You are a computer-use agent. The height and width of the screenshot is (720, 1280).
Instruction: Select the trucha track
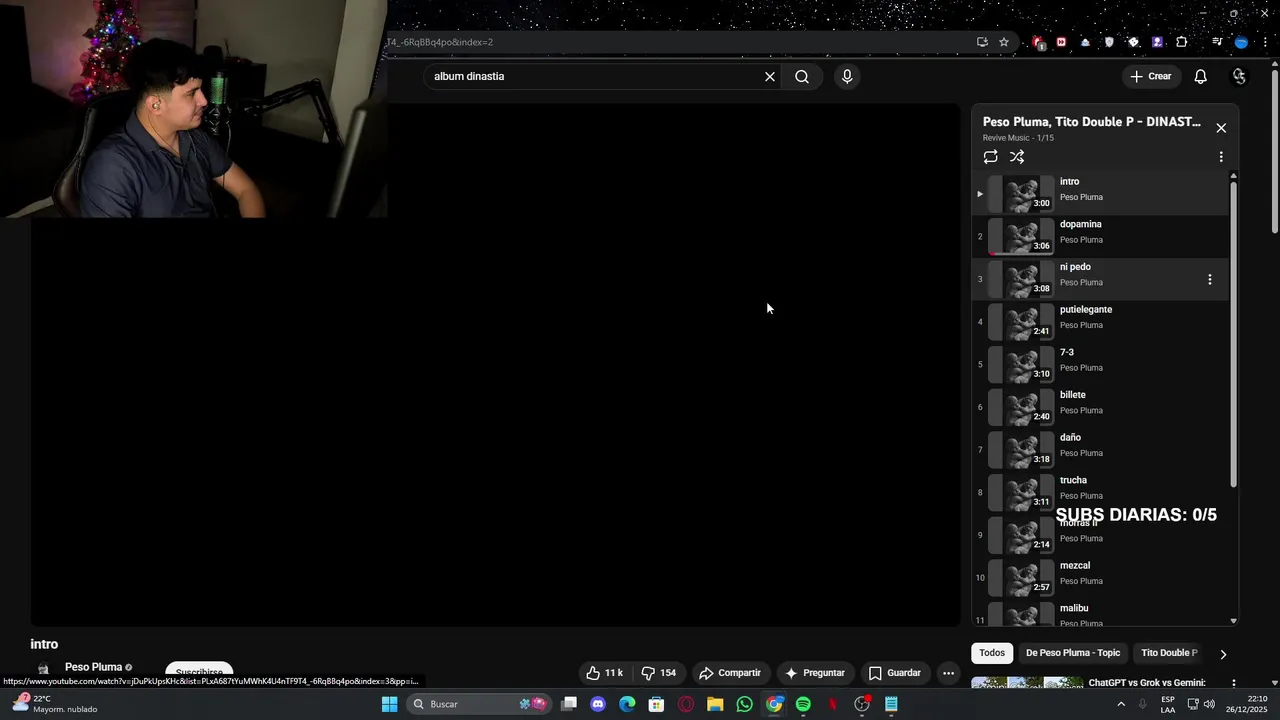click(x=1101, y=493)
